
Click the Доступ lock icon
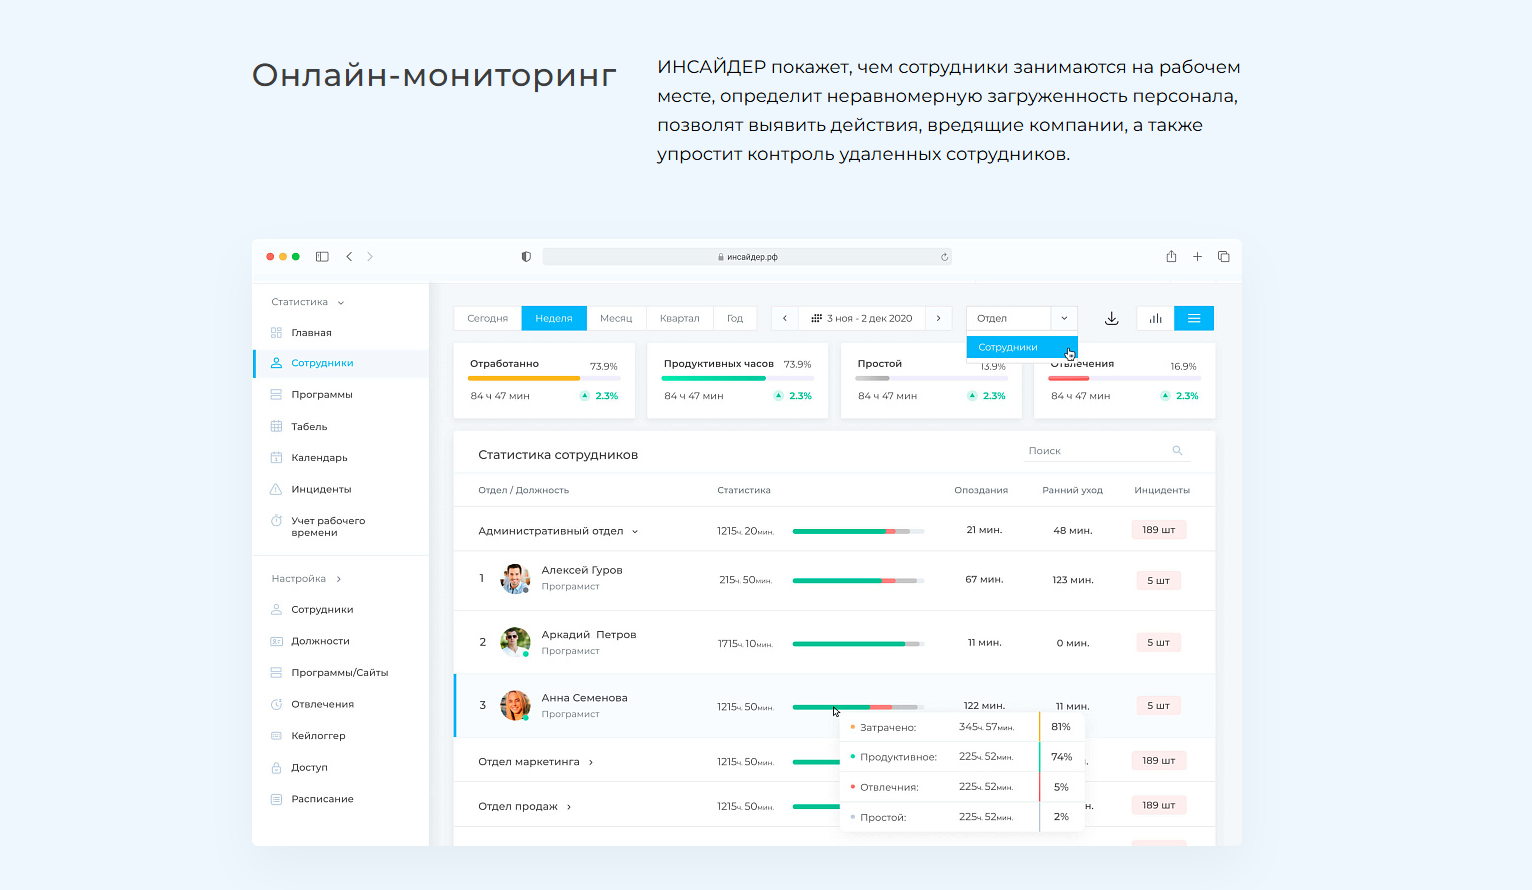[x=276, y=767]
